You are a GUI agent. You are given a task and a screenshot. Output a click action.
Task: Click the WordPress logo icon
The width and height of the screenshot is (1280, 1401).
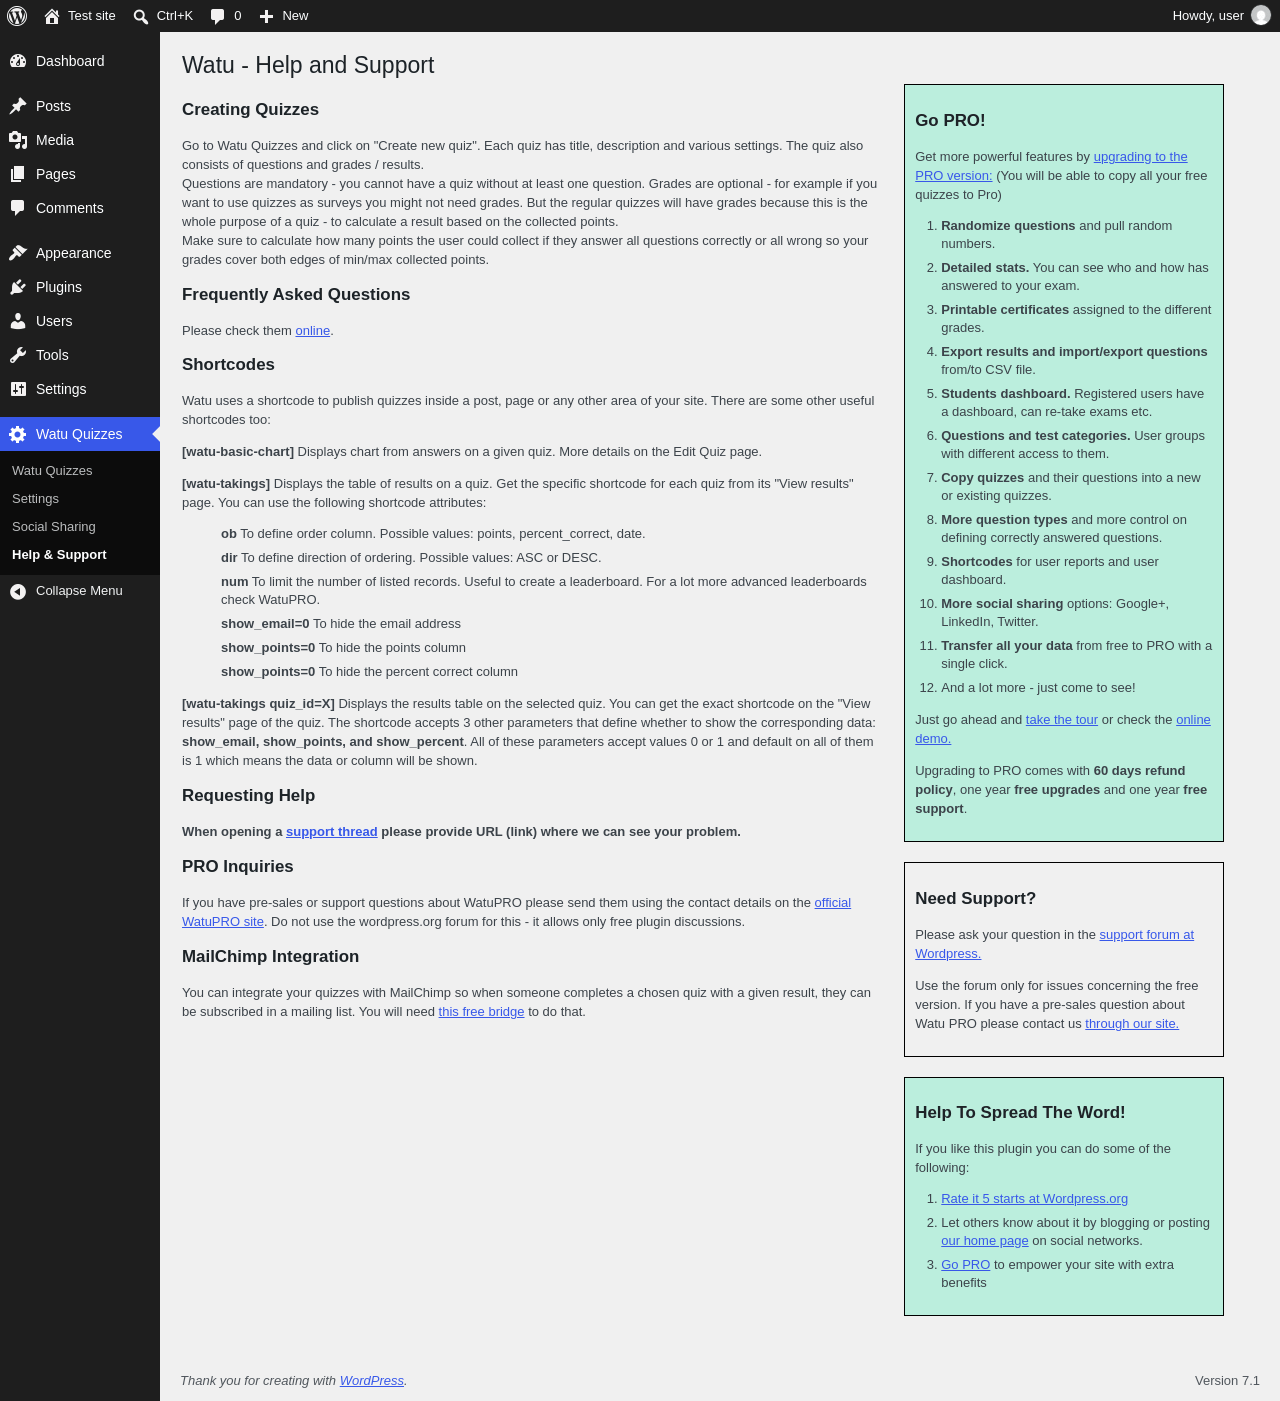pyautogui.click(x=17, y=16)
